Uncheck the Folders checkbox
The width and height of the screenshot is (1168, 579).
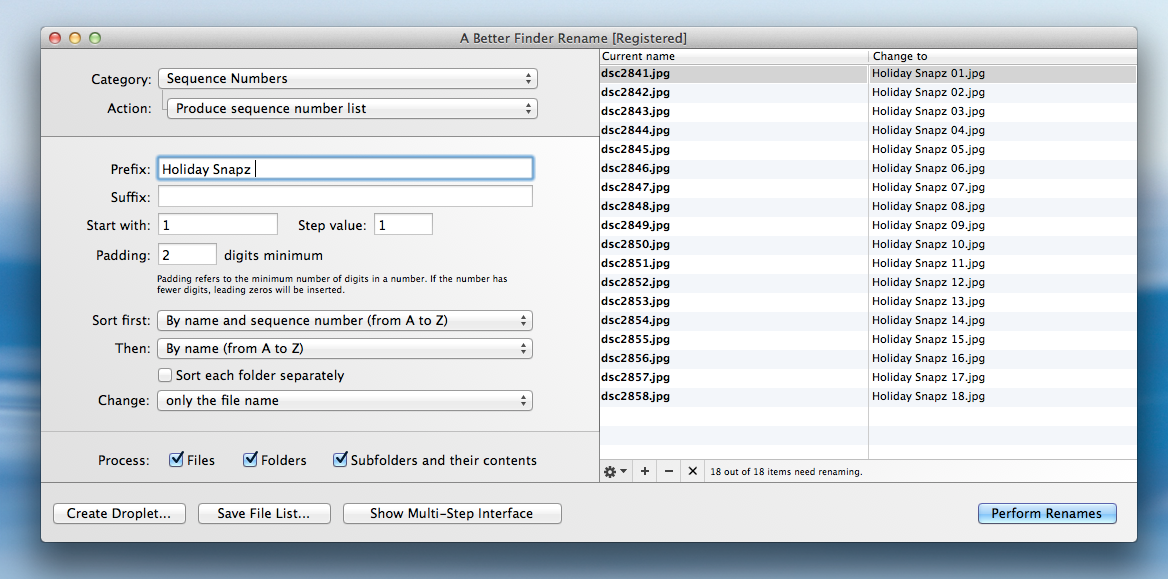250,460
